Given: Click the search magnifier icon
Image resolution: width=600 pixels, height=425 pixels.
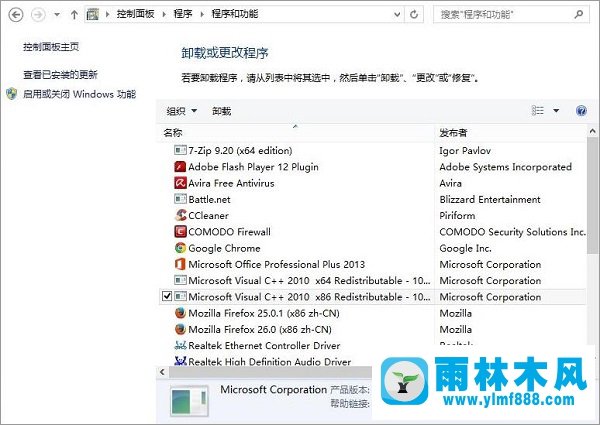Looking at the screenshot, I should point(579,15).
